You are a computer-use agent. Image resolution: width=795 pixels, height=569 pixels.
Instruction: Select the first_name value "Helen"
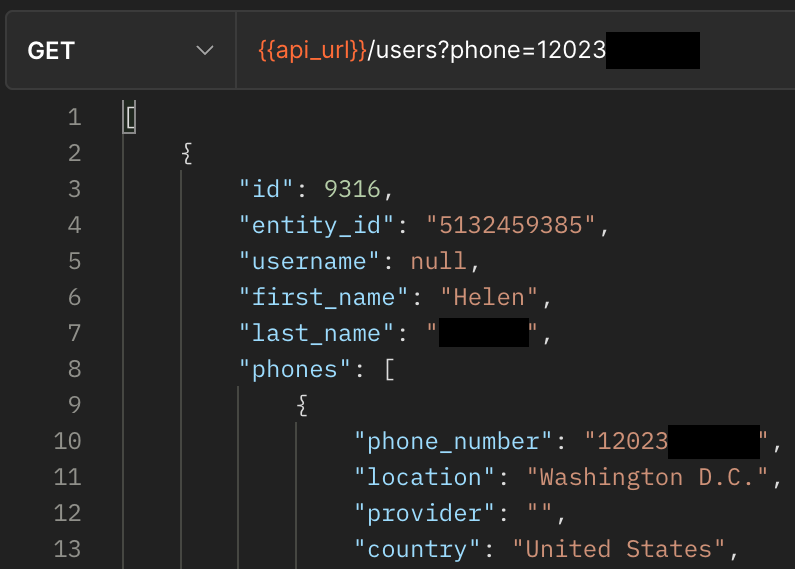click(489, 297)
